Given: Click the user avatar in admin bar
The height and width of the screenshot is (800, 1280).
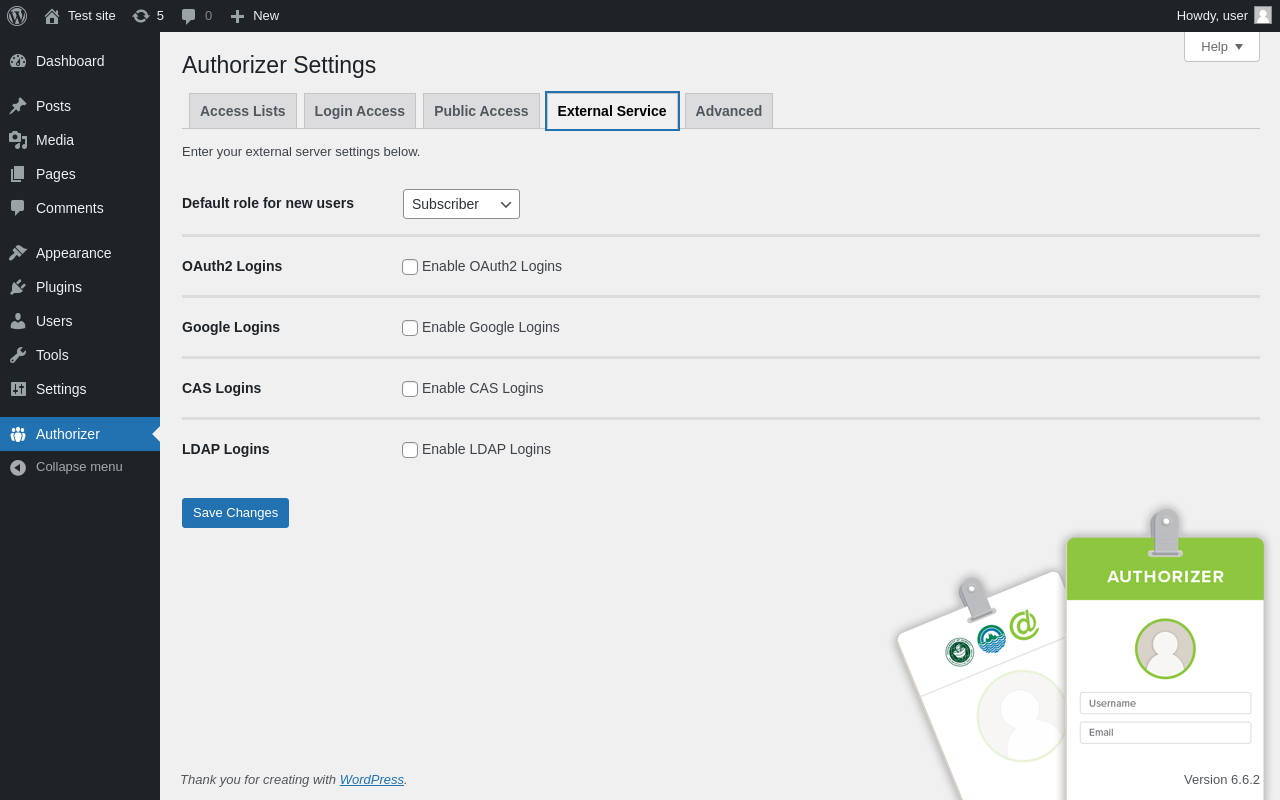Looking at the screenshot, I should pos(1263,15).
